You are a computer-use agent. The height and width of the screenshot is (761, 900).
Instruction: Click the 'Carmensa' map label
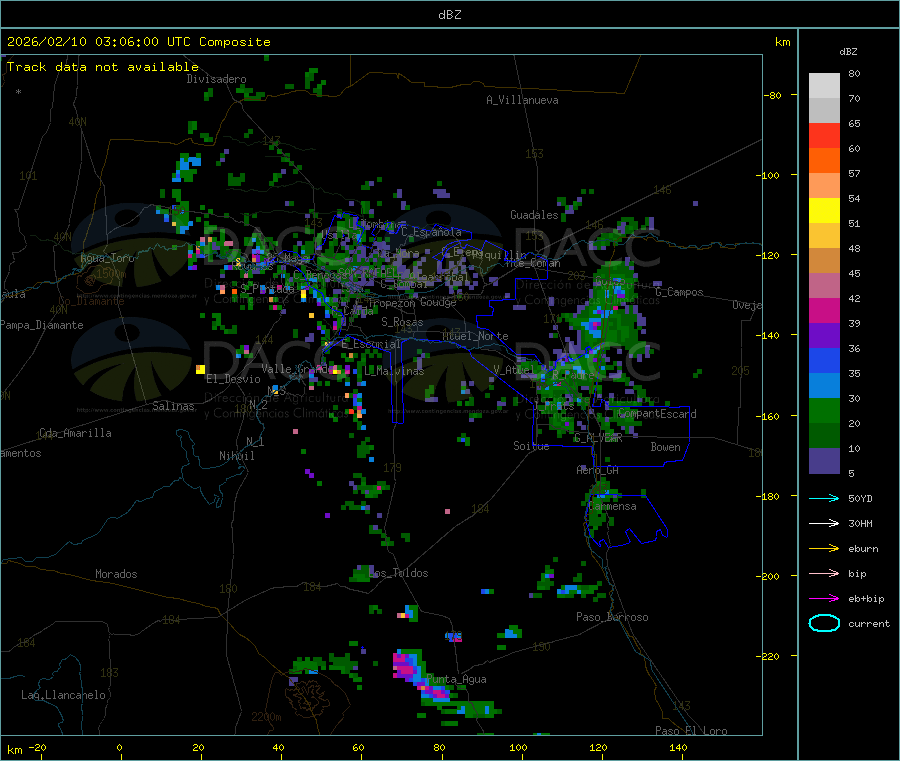[612, 506]
